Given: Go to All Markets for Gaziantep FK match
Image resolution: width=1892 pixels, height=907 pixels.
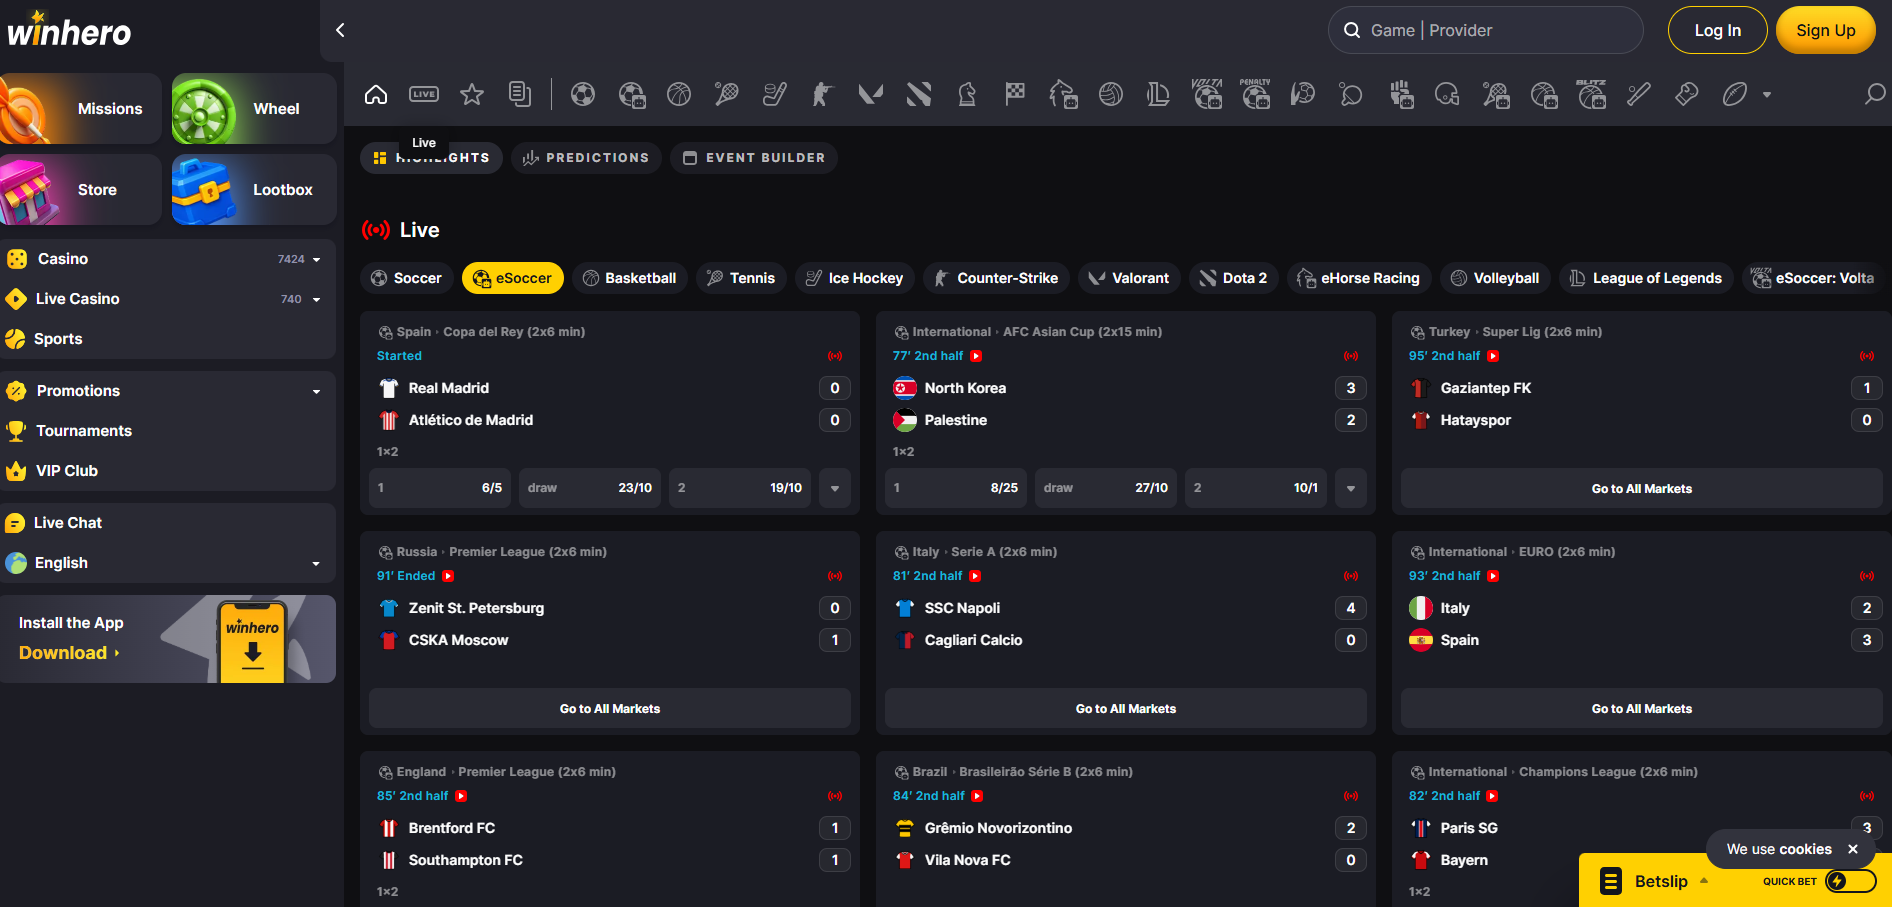Looking at the screenshot, I should 1641,488.
